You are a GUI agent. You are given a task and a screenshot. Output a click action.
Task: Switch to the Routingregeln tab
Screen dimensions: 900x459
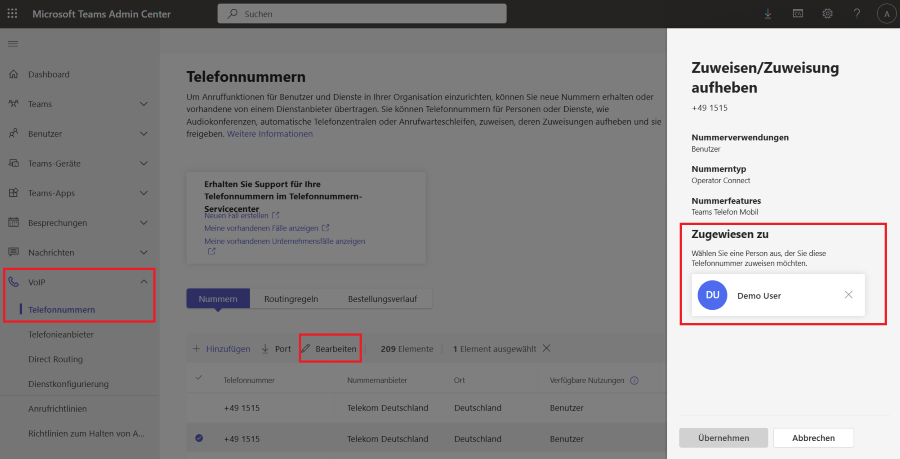(291, 298)
